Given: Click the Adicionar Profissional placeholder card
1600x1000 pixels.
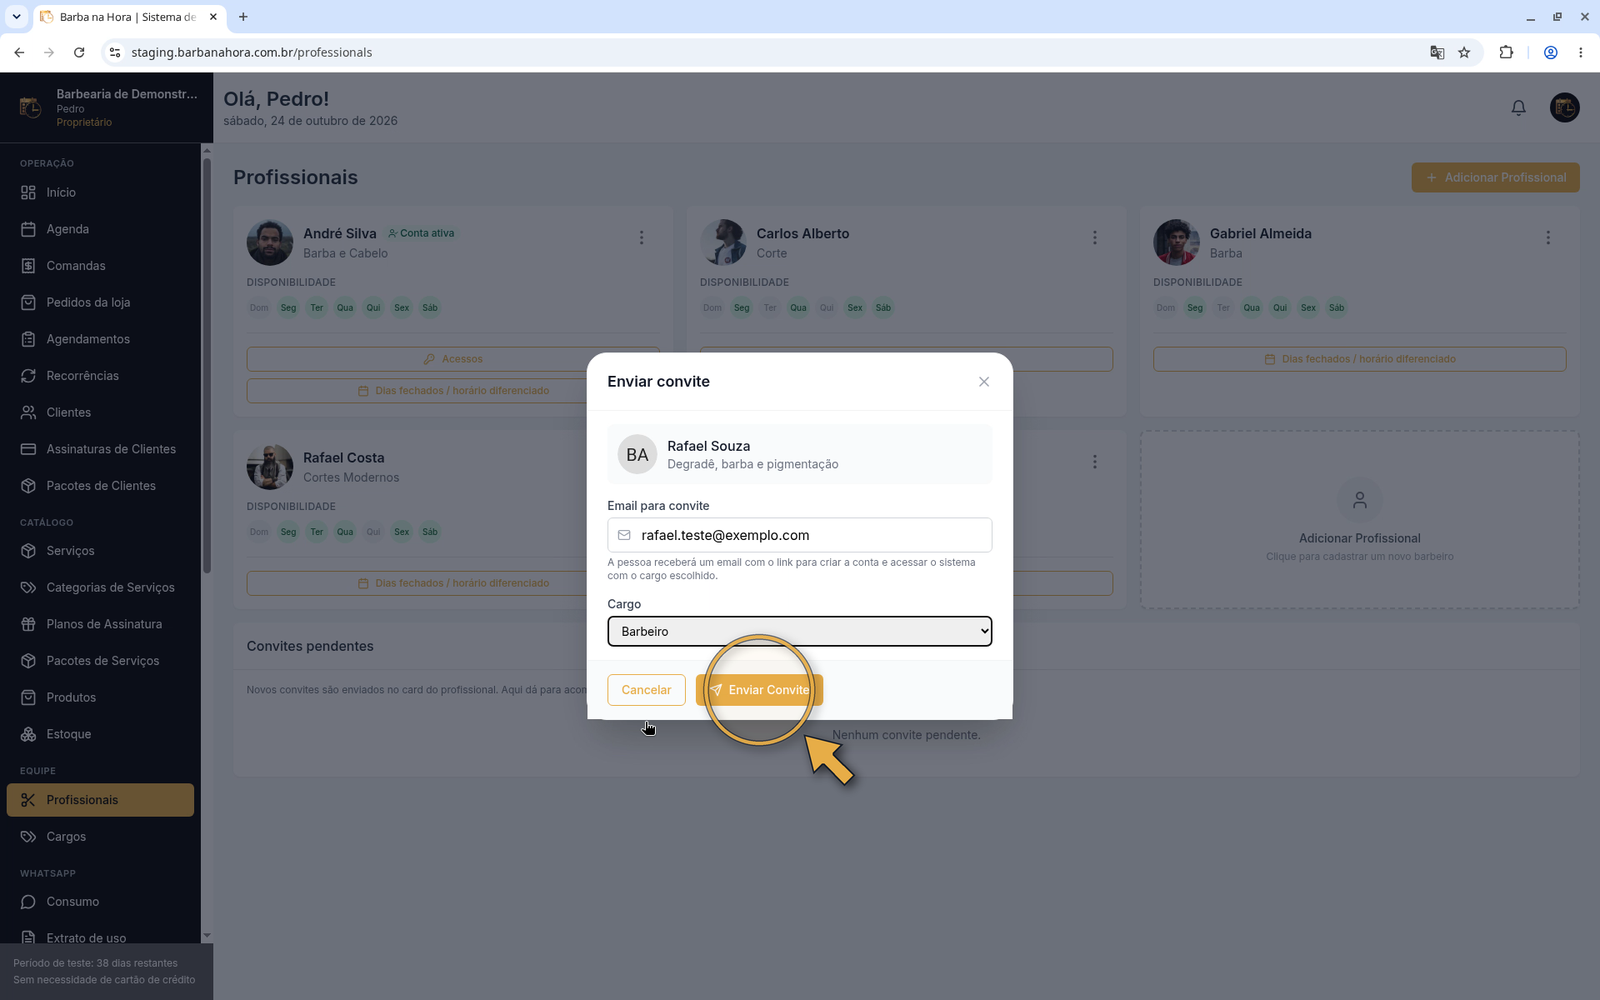Looking at the screenshot, I should [1359, 520].
